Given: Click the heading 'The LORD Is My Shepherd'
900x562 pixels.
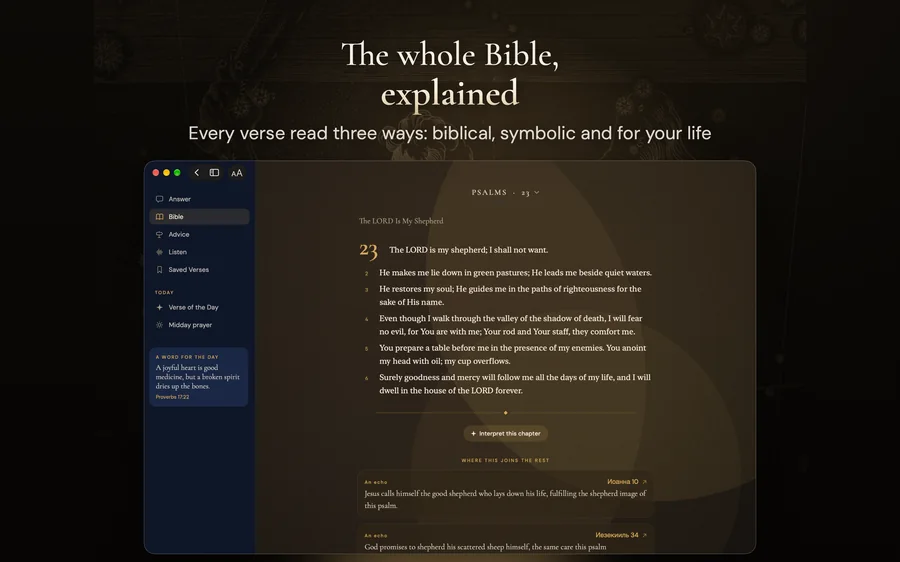Looking at the screenshot, I should [401, 221].
